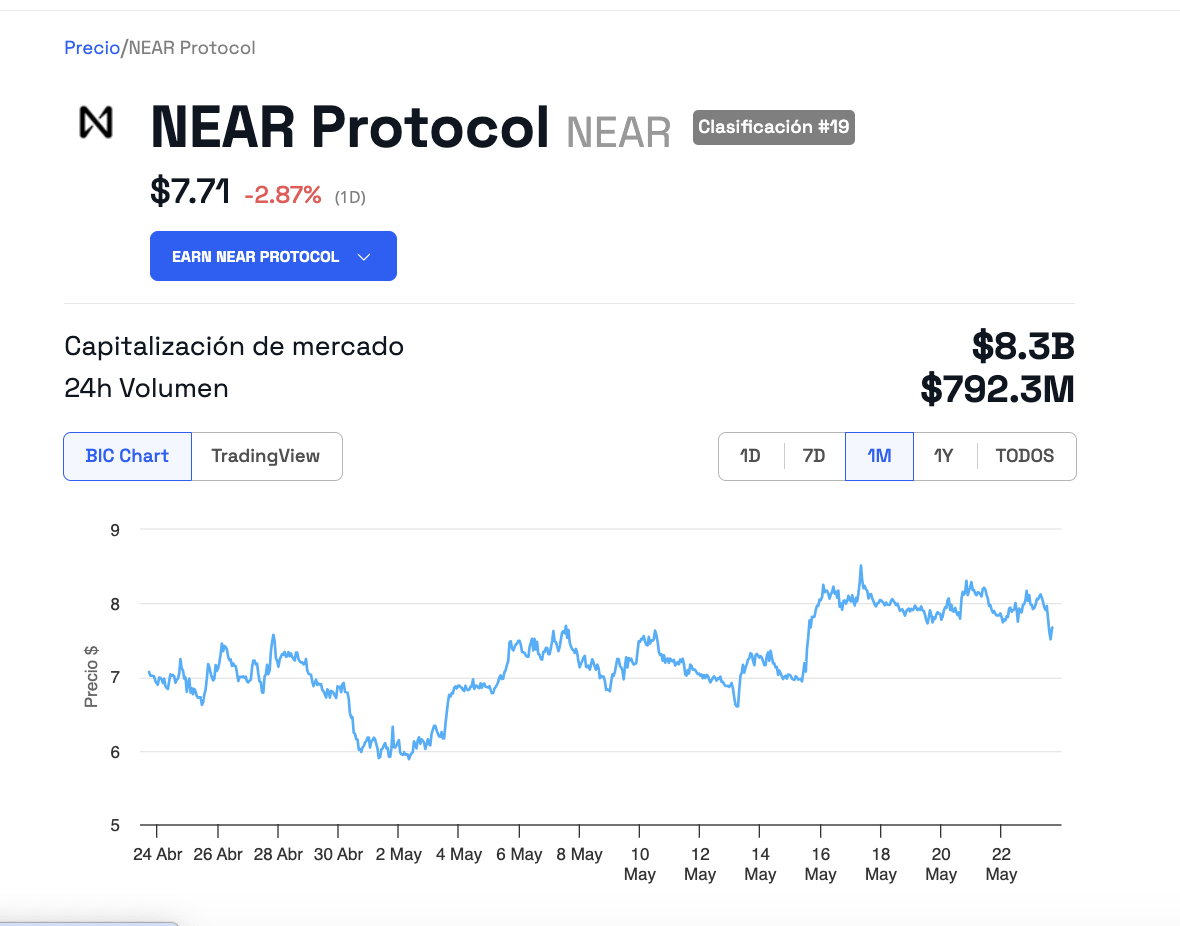
Task: Select the 1Y time range
Action: [943, 456]
